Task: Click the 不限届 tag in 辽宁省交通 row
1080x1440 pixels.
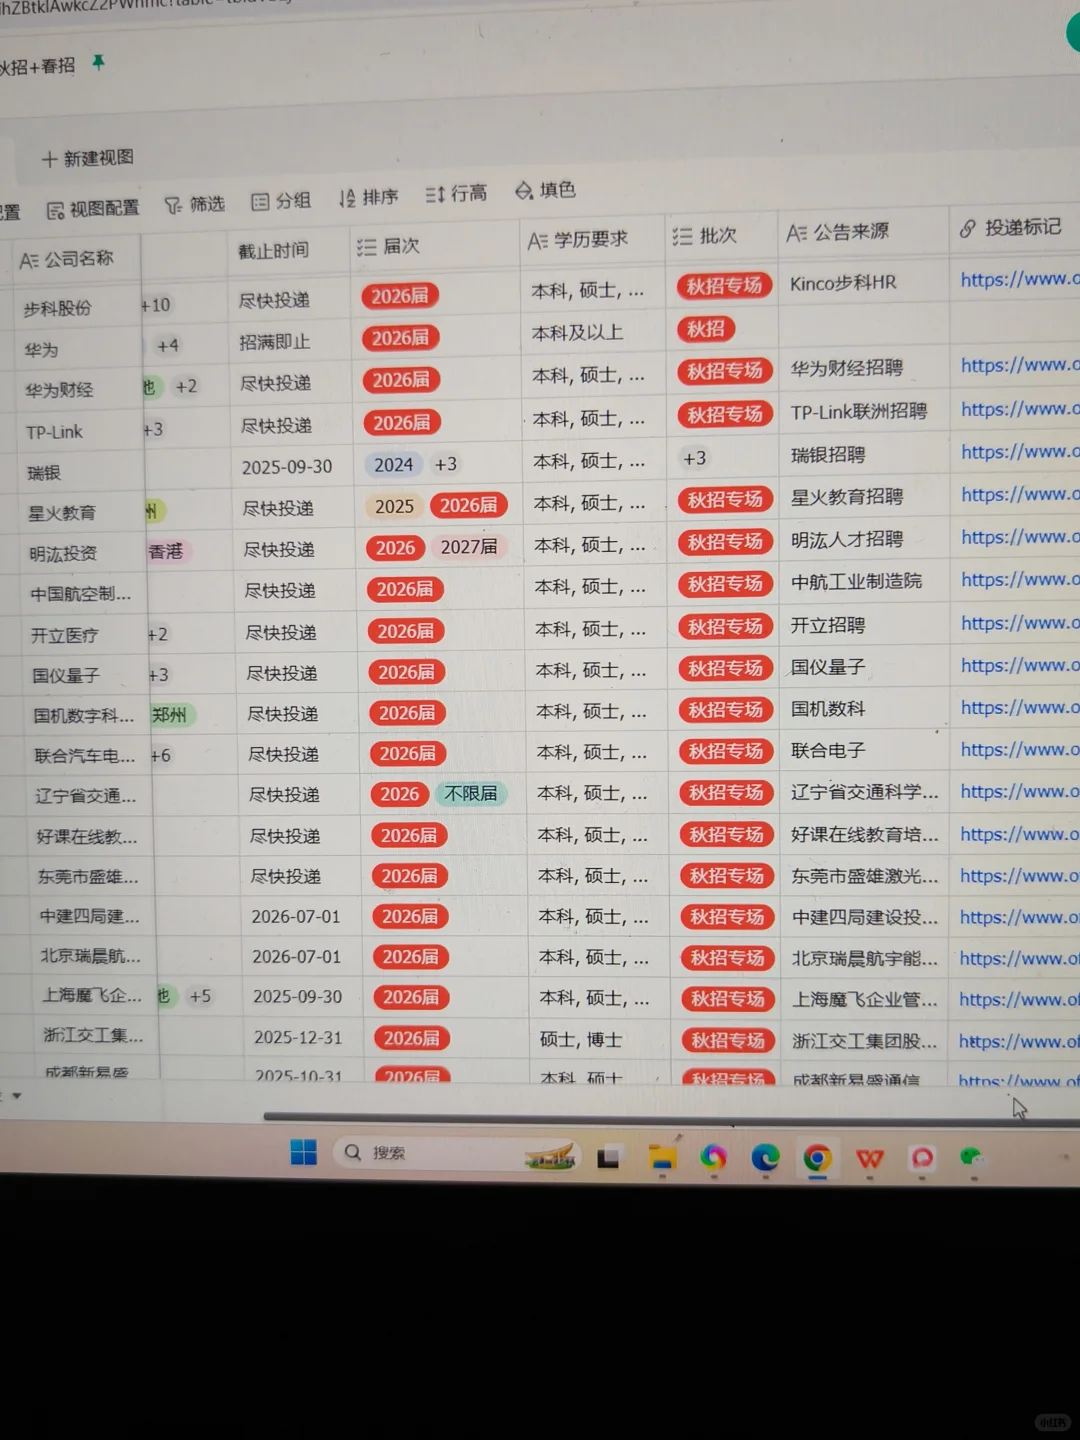Action: pos(471,793)
